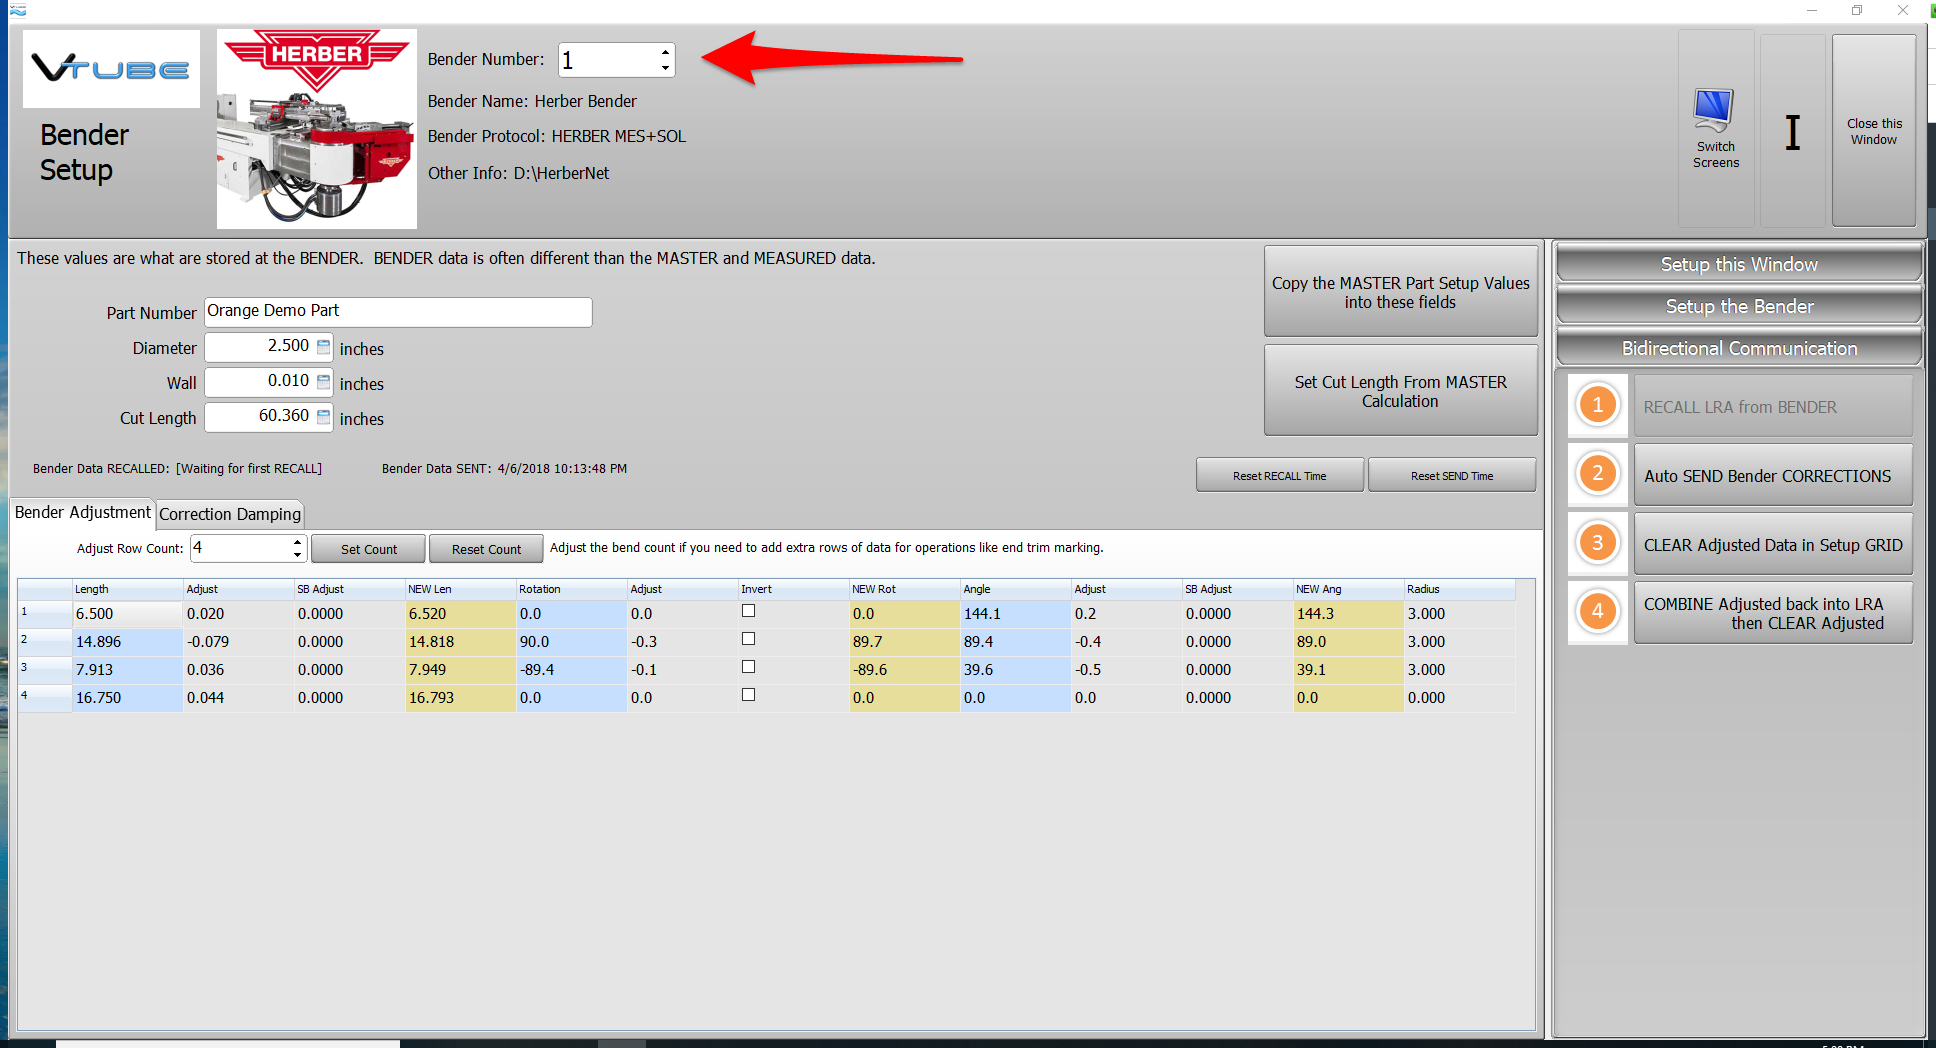Increase the Bender Number with up arrow
1936x1048 pixels.
665,52
